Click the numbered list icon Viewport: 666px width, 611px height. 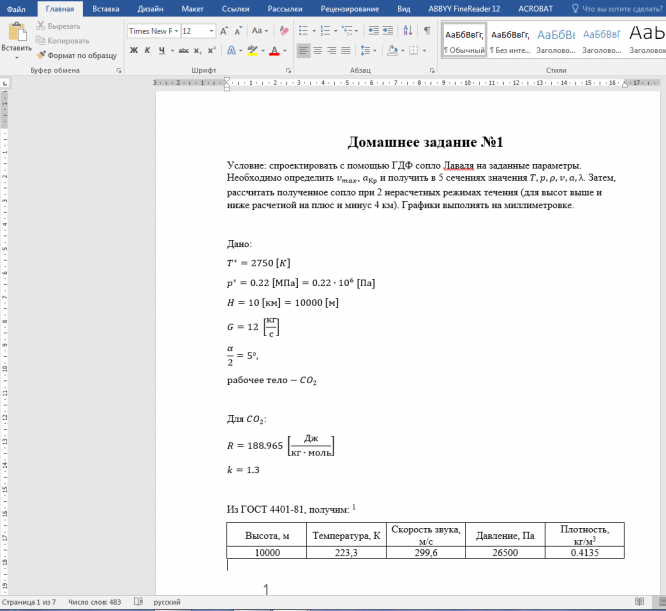[325, 31]
